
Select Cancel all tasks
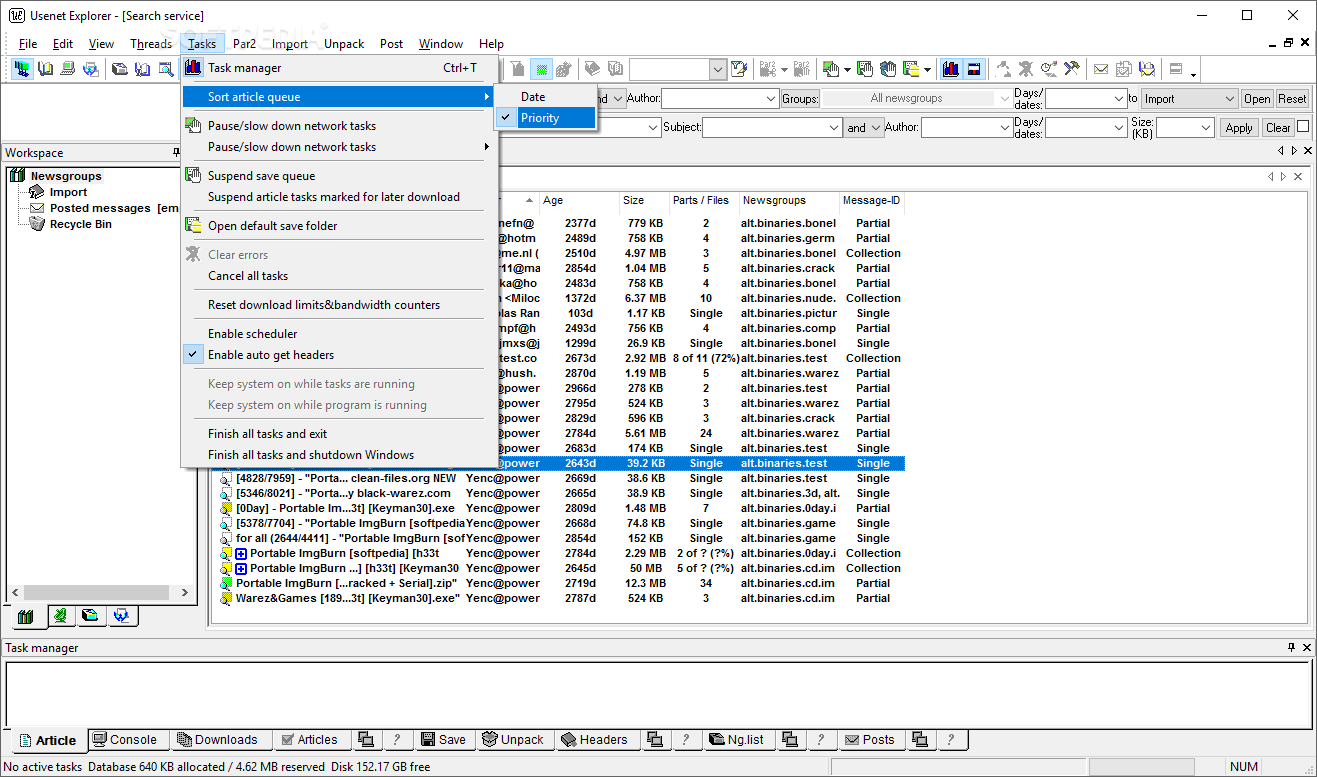339,275
